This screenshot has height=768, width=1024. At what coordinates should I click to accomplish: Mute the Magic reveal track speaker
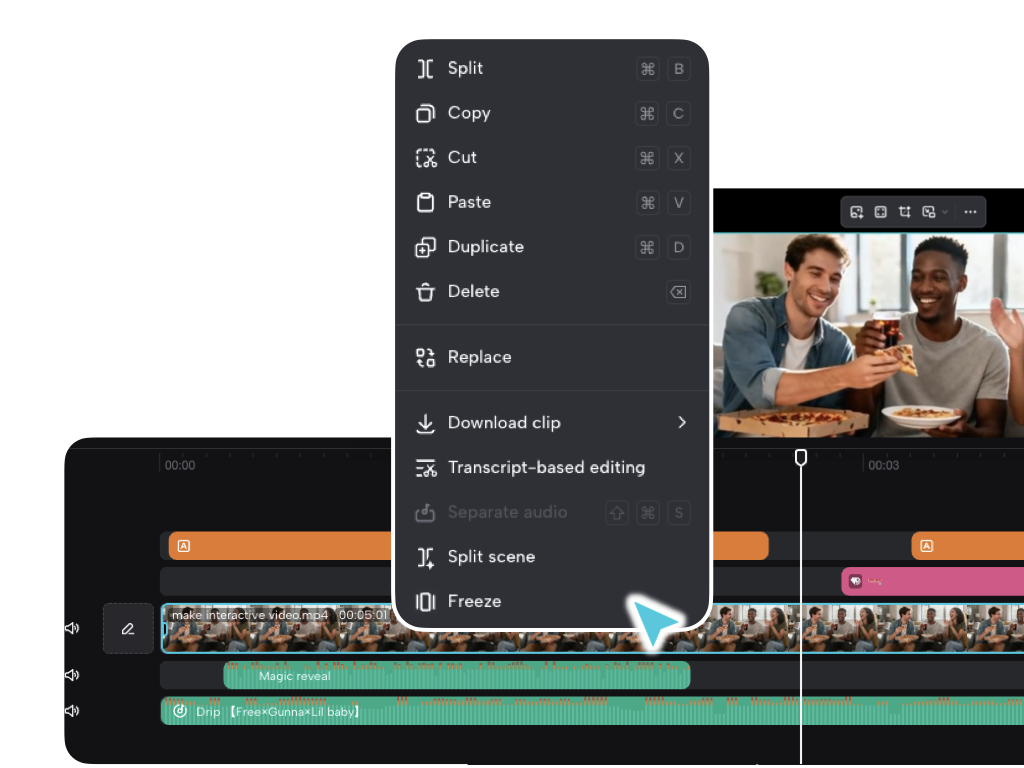pyautogui.click(x=71, y=675)
